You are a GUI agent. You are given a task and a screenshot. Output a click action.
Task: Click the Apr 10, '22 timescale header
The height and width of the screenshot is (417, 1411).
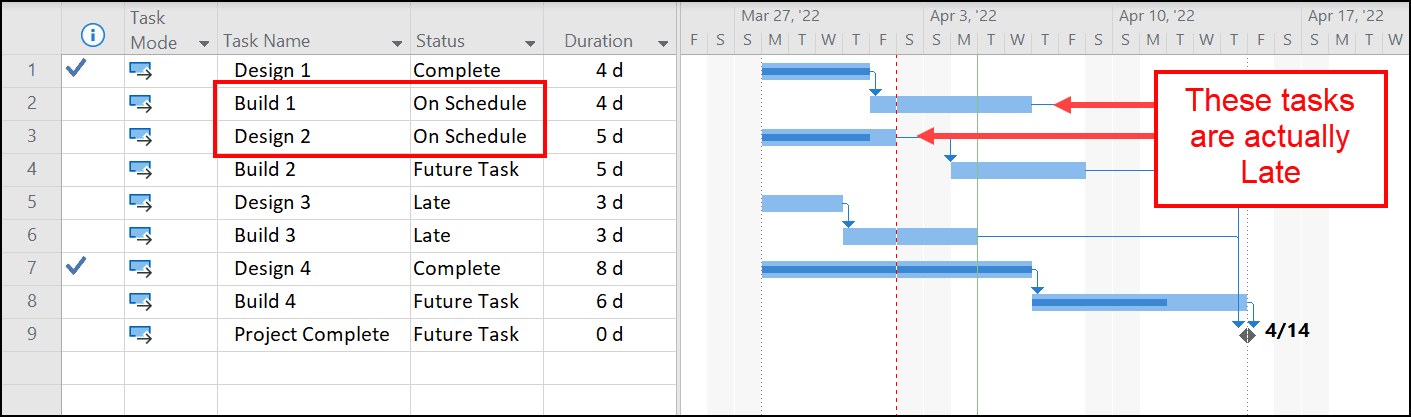click(1156, 16)
